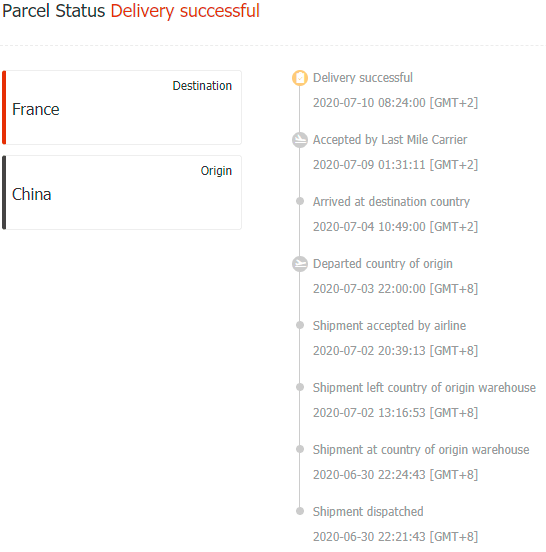
Task: Click the Shipment dispatched event text
Action: point(368,512)
